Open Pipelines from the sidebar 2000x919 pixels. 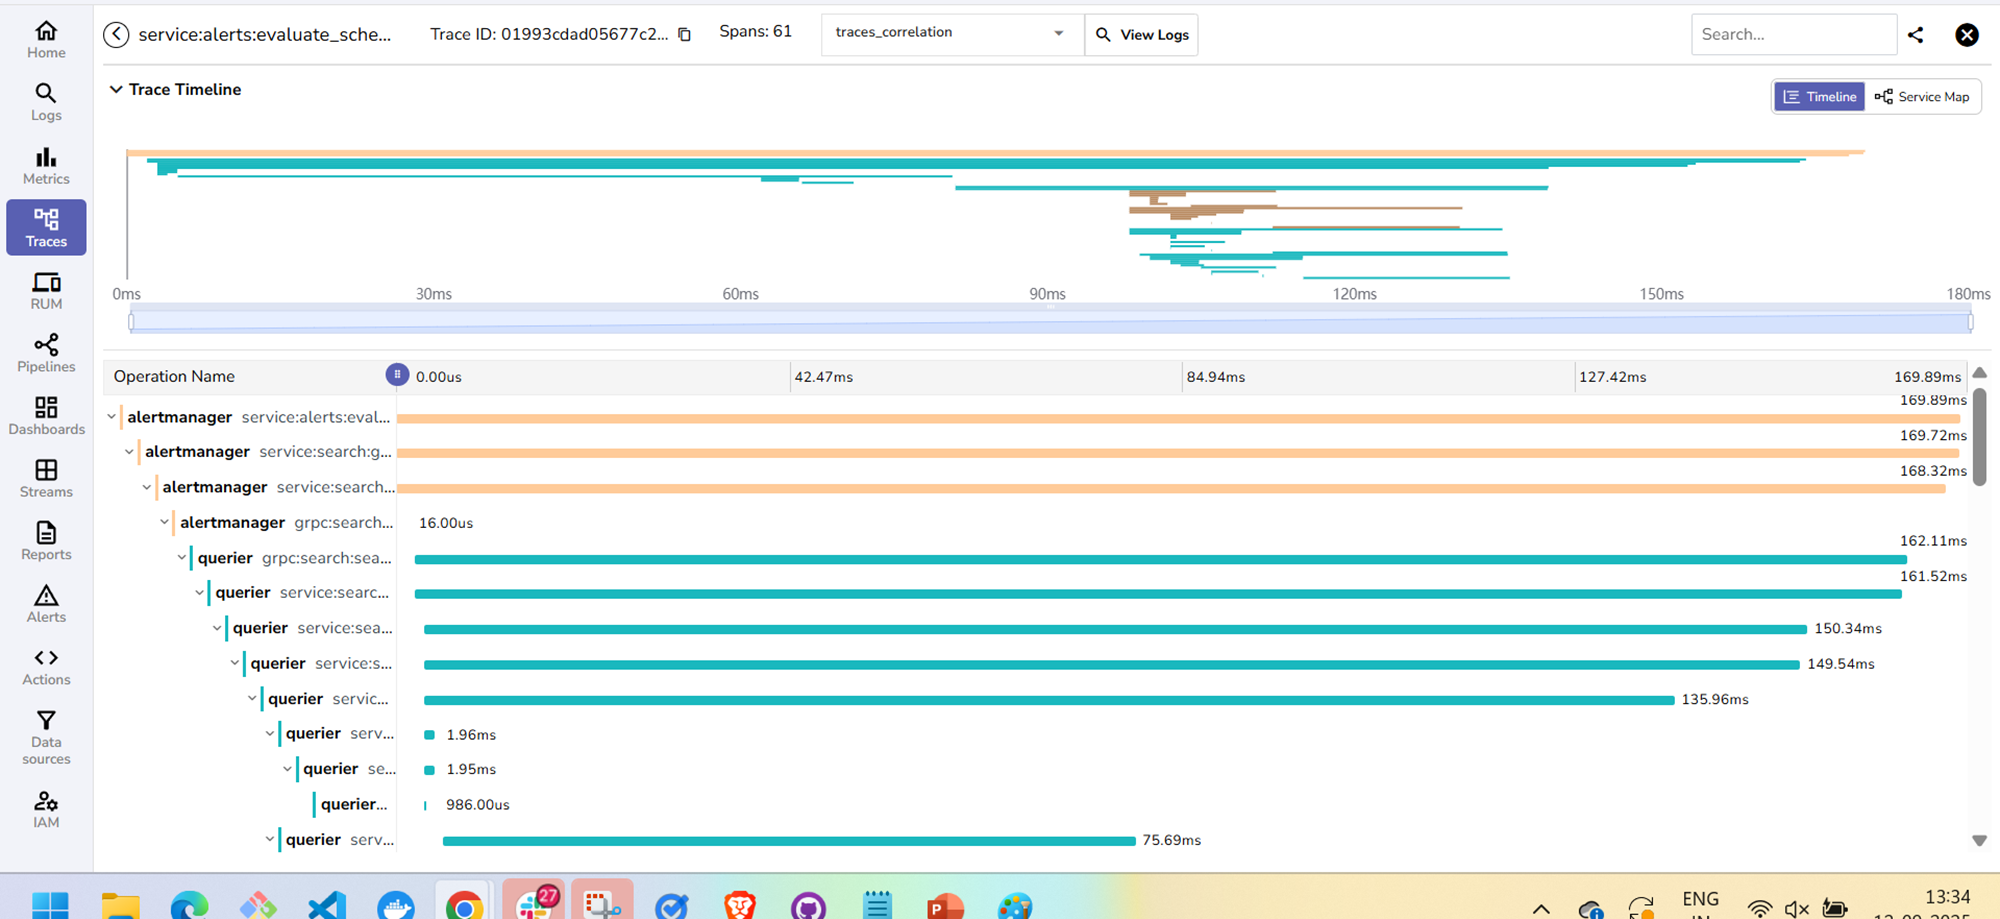pyautogui.click(x=46, y=353)
